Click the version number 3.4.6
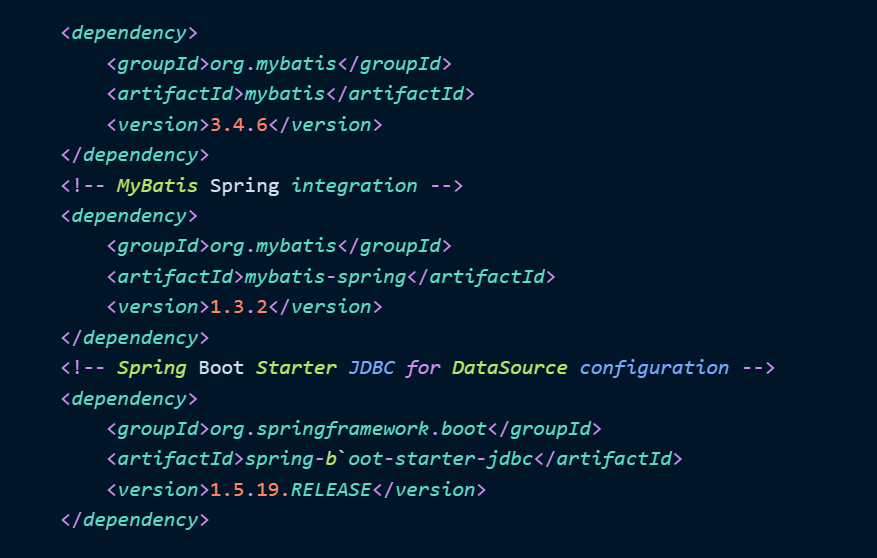 pyautogui.click(x=239, y=125)
